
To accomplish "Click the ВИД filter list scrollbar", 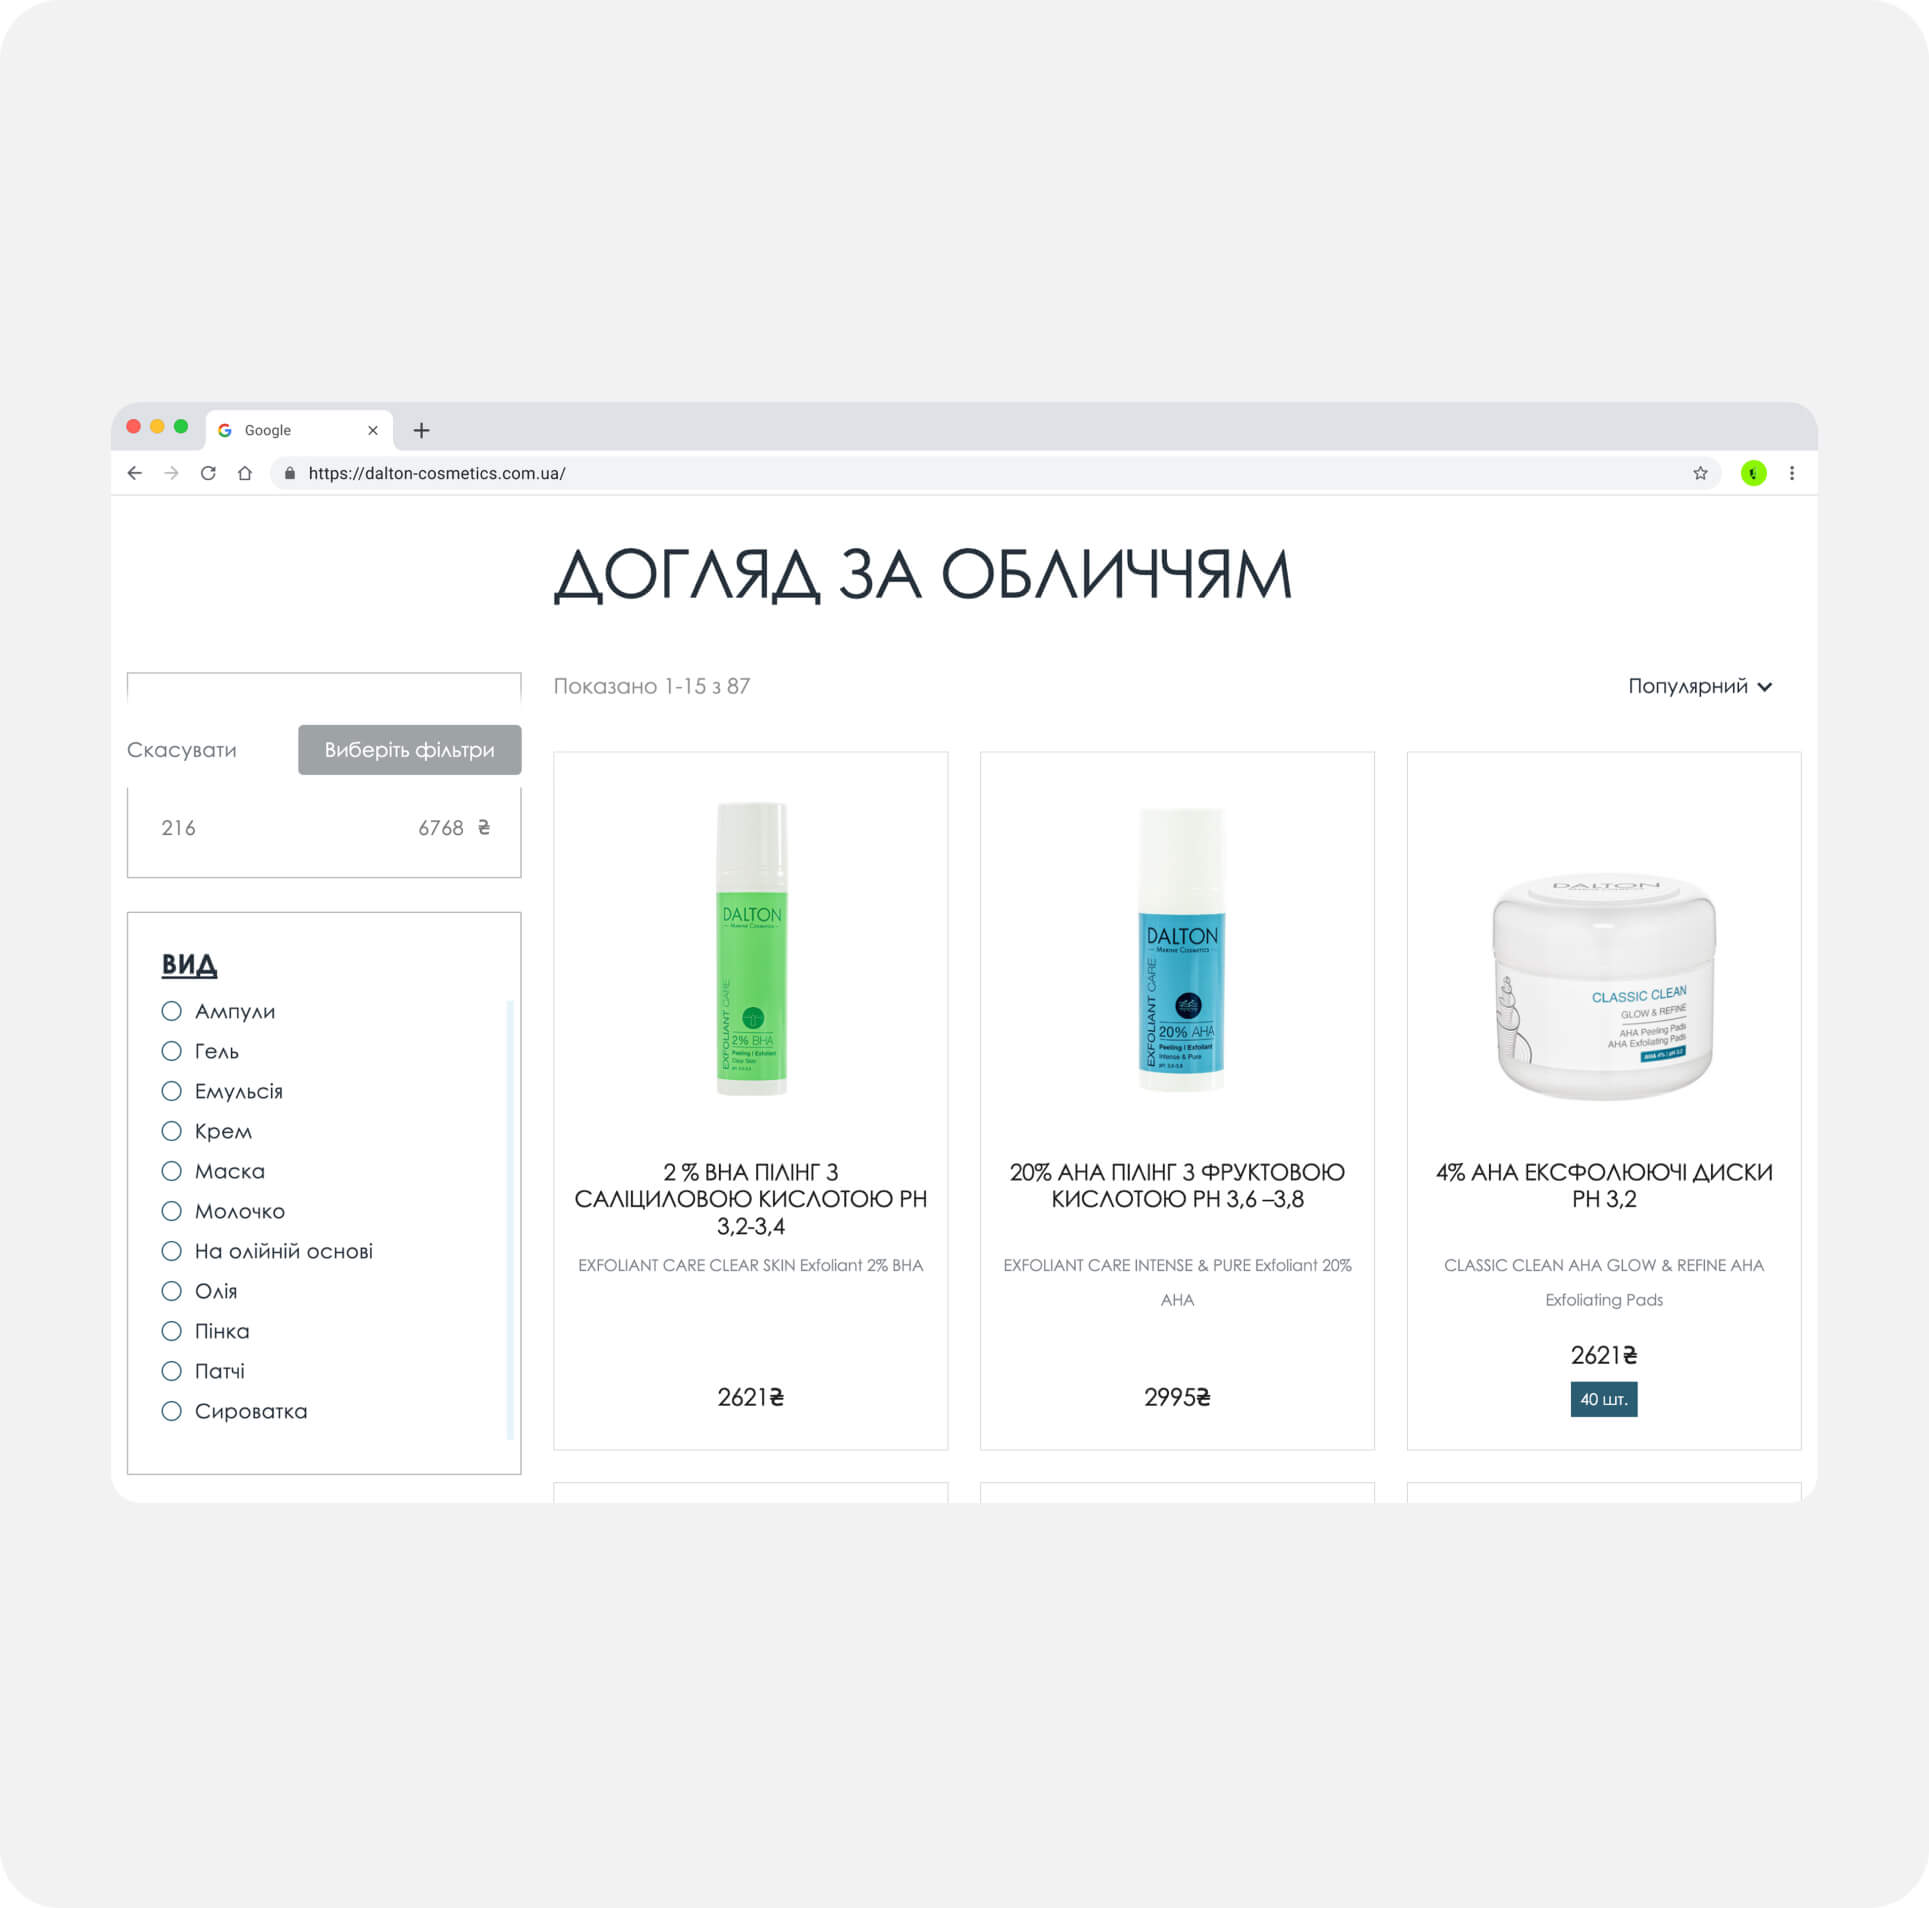I will [x=510, y=1219].
